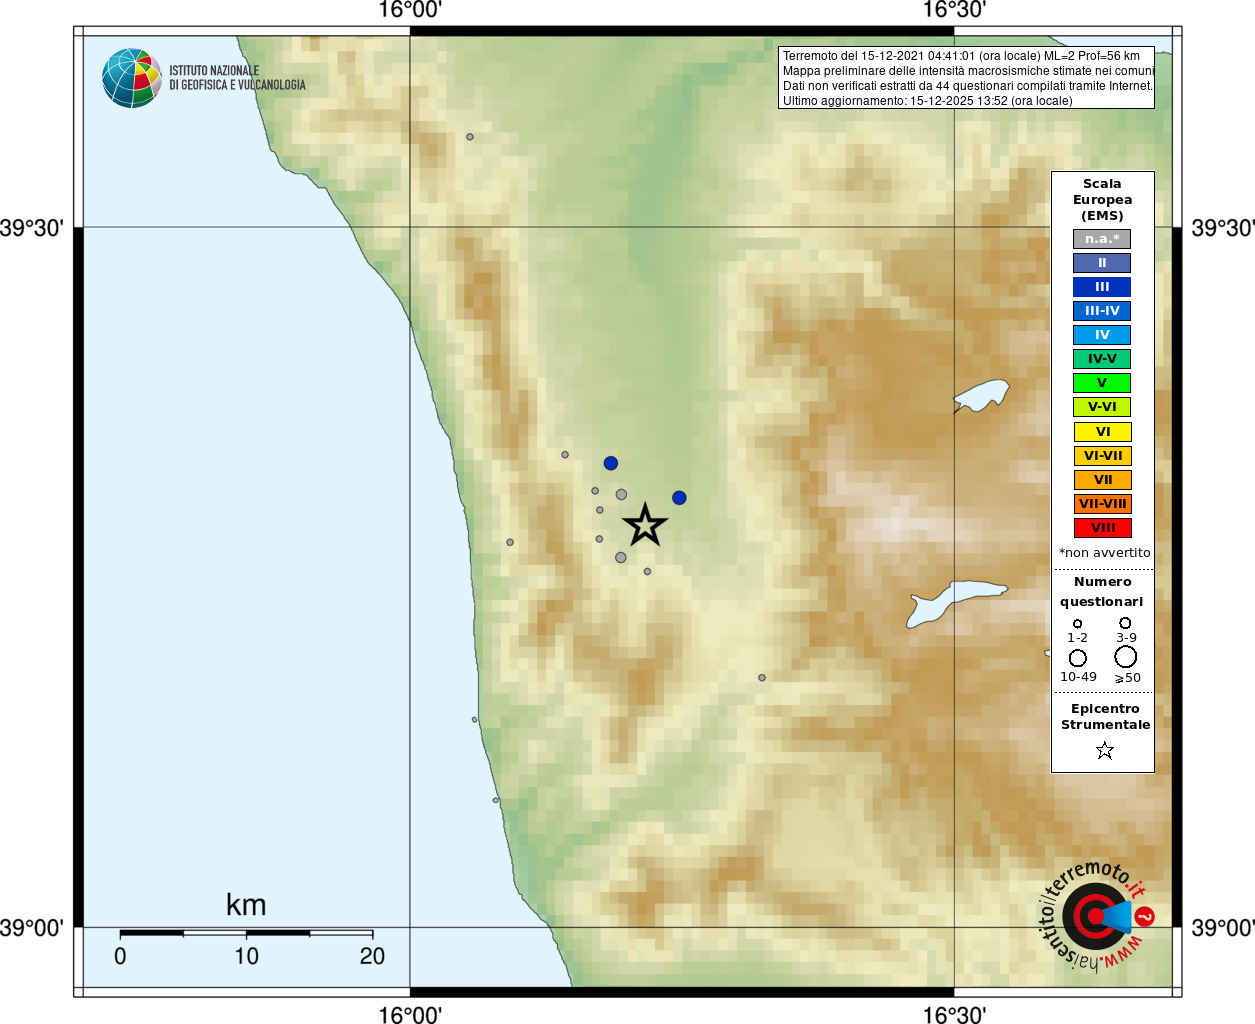
Task: Click the 'Dati non verificati estratti' line
Action: 968,86
